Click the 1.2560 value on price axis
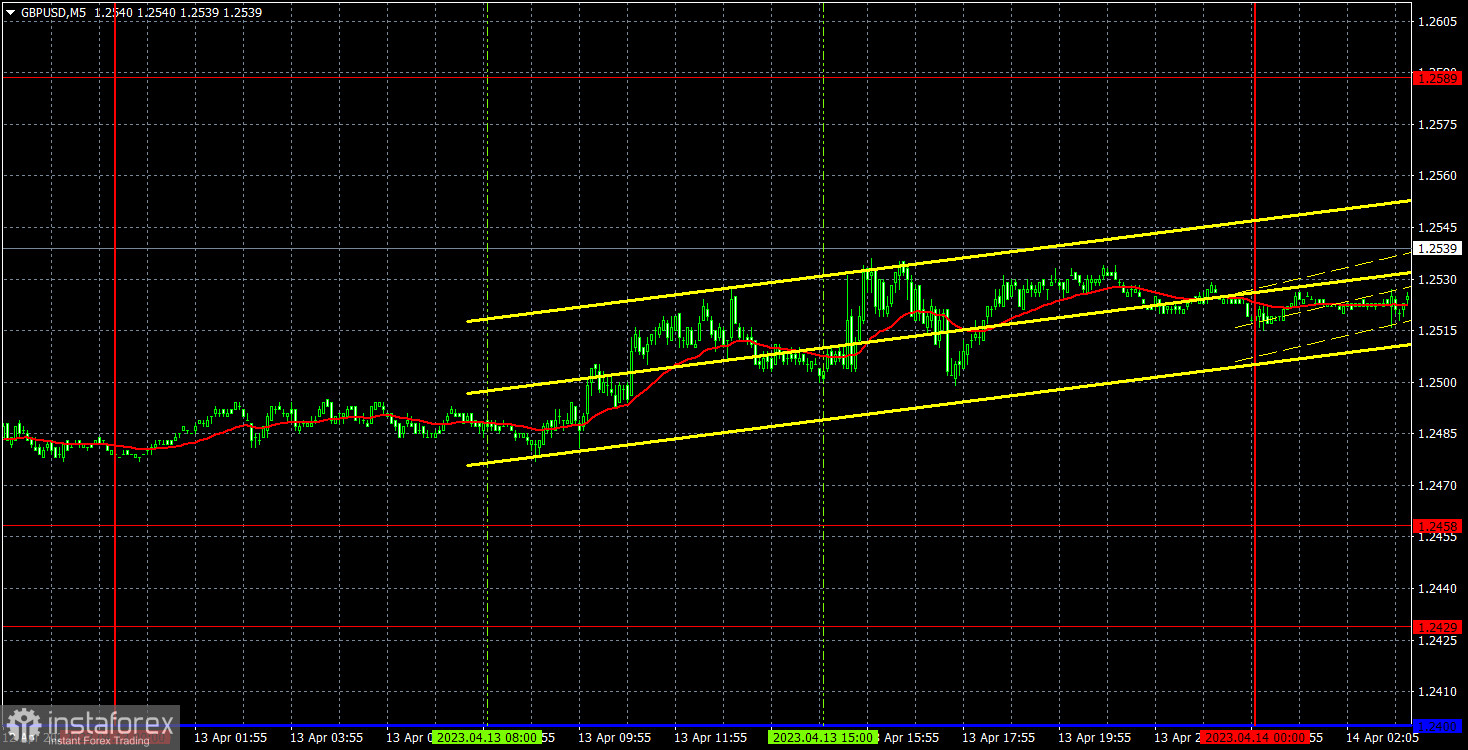Image resolution: width=1468 pixels, height=750 pixels. 1436,176
